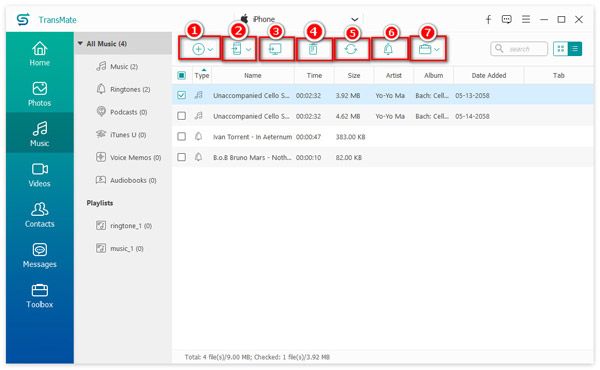Select the Ivan Torrent - In Aeternum name
The image size is (600, 370).
coord(253,137)
